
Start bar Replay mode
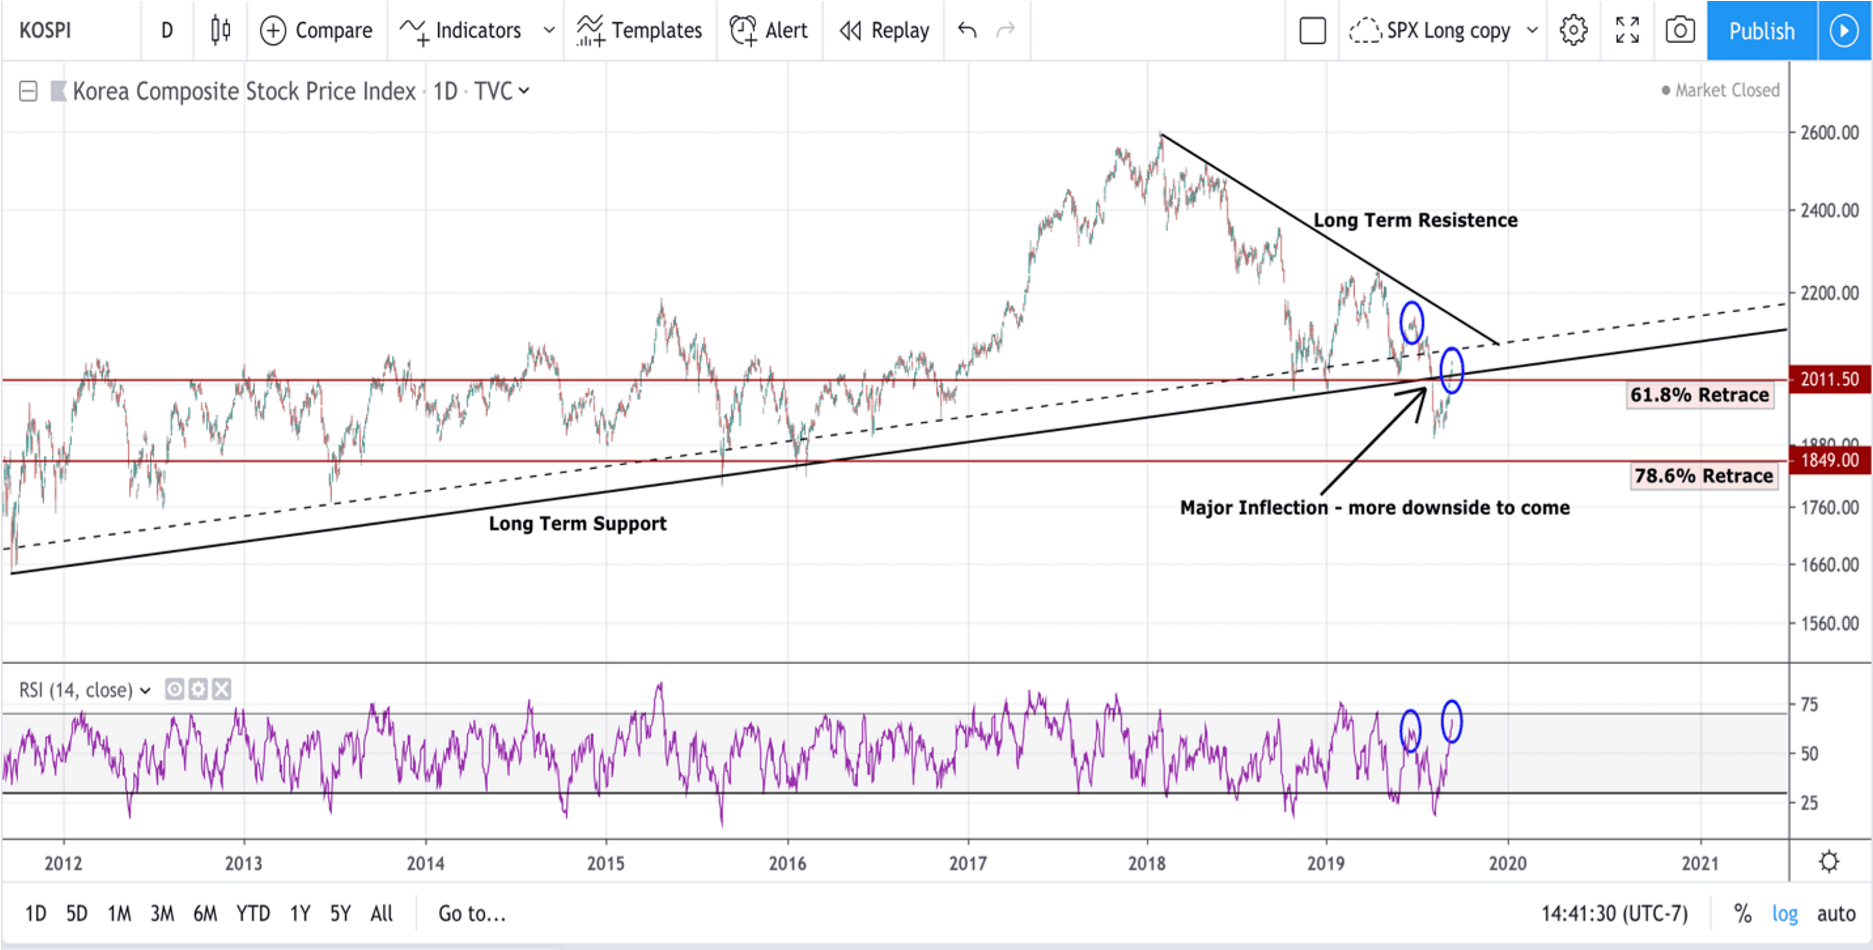(x=884, y=31)
